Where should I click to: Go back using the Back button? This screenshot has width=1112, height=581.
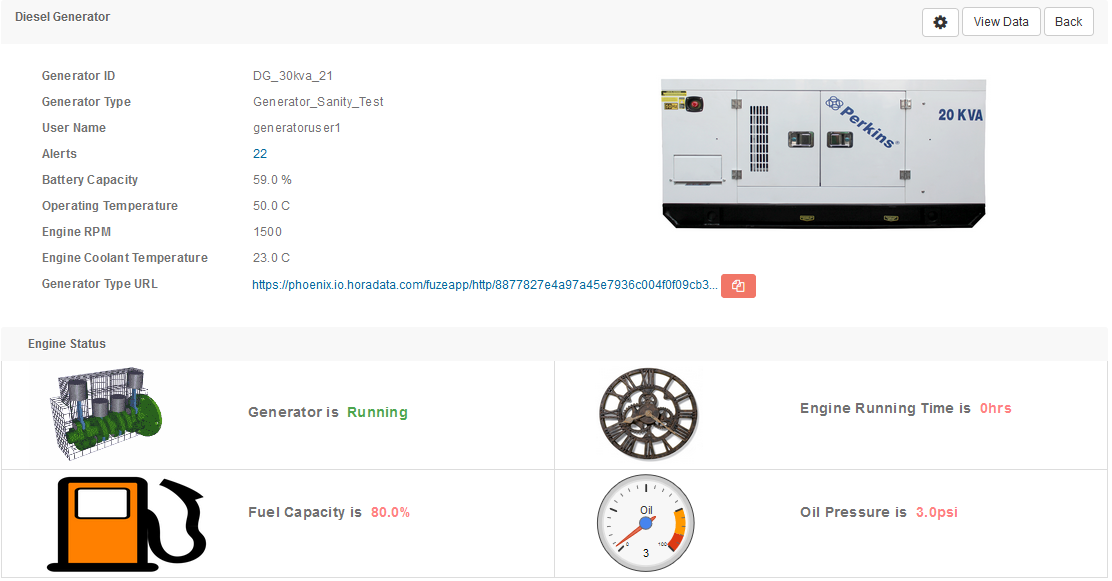point(1068,22)
